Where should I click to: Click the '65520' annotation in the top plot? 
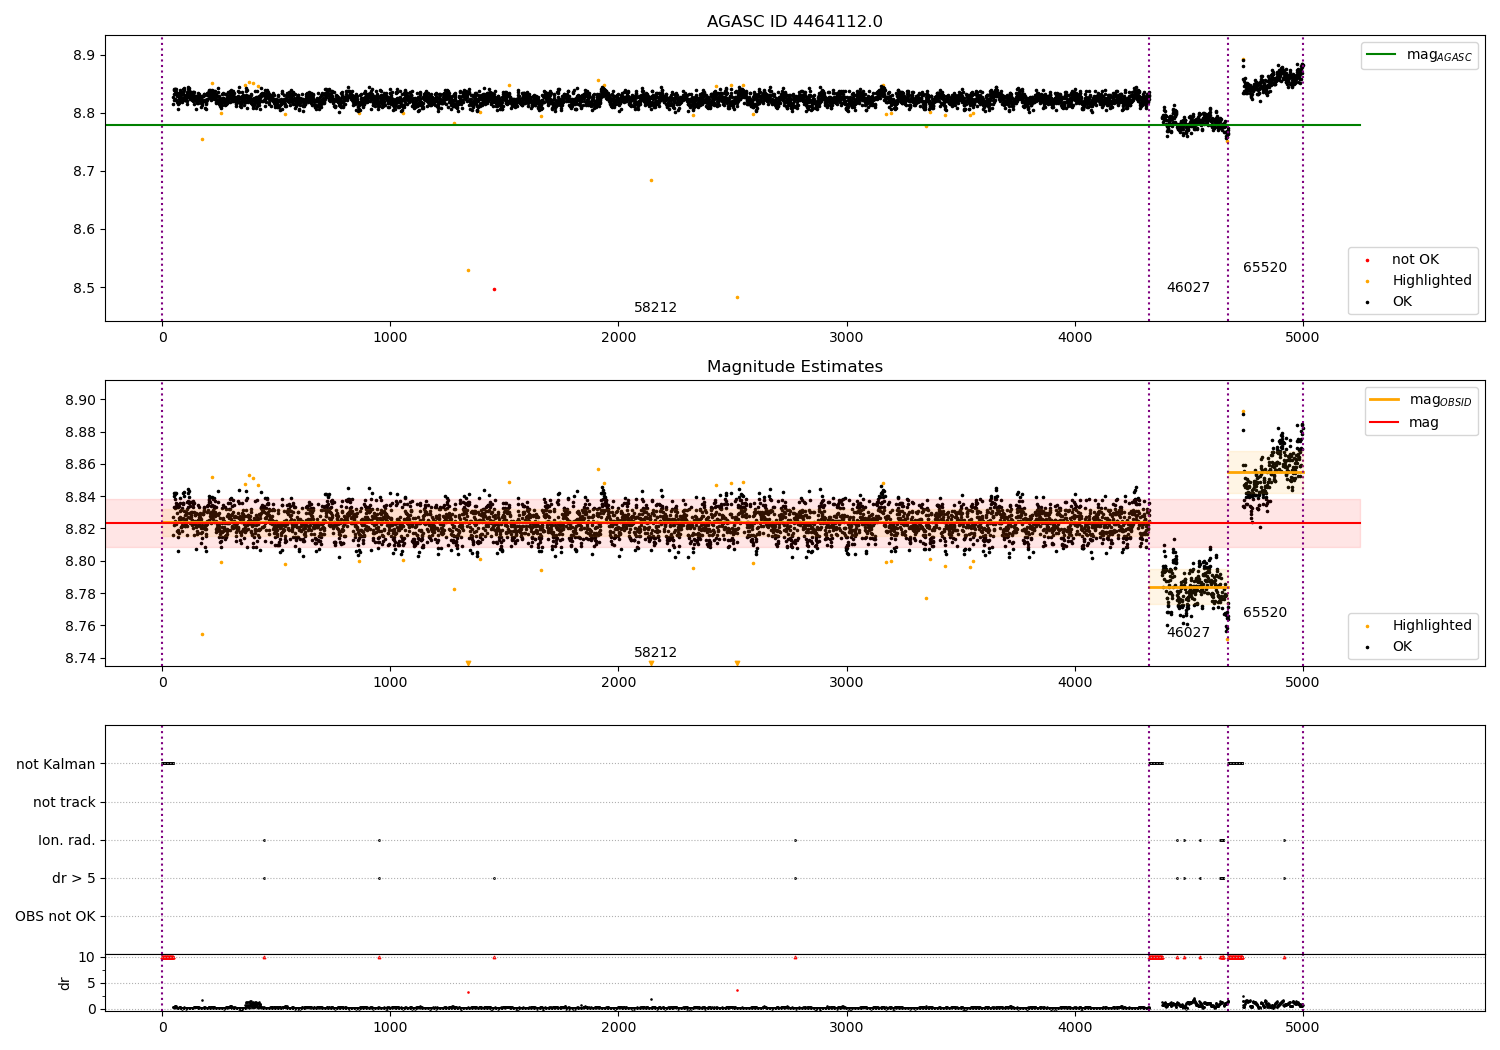click(x=1265, y=268)
